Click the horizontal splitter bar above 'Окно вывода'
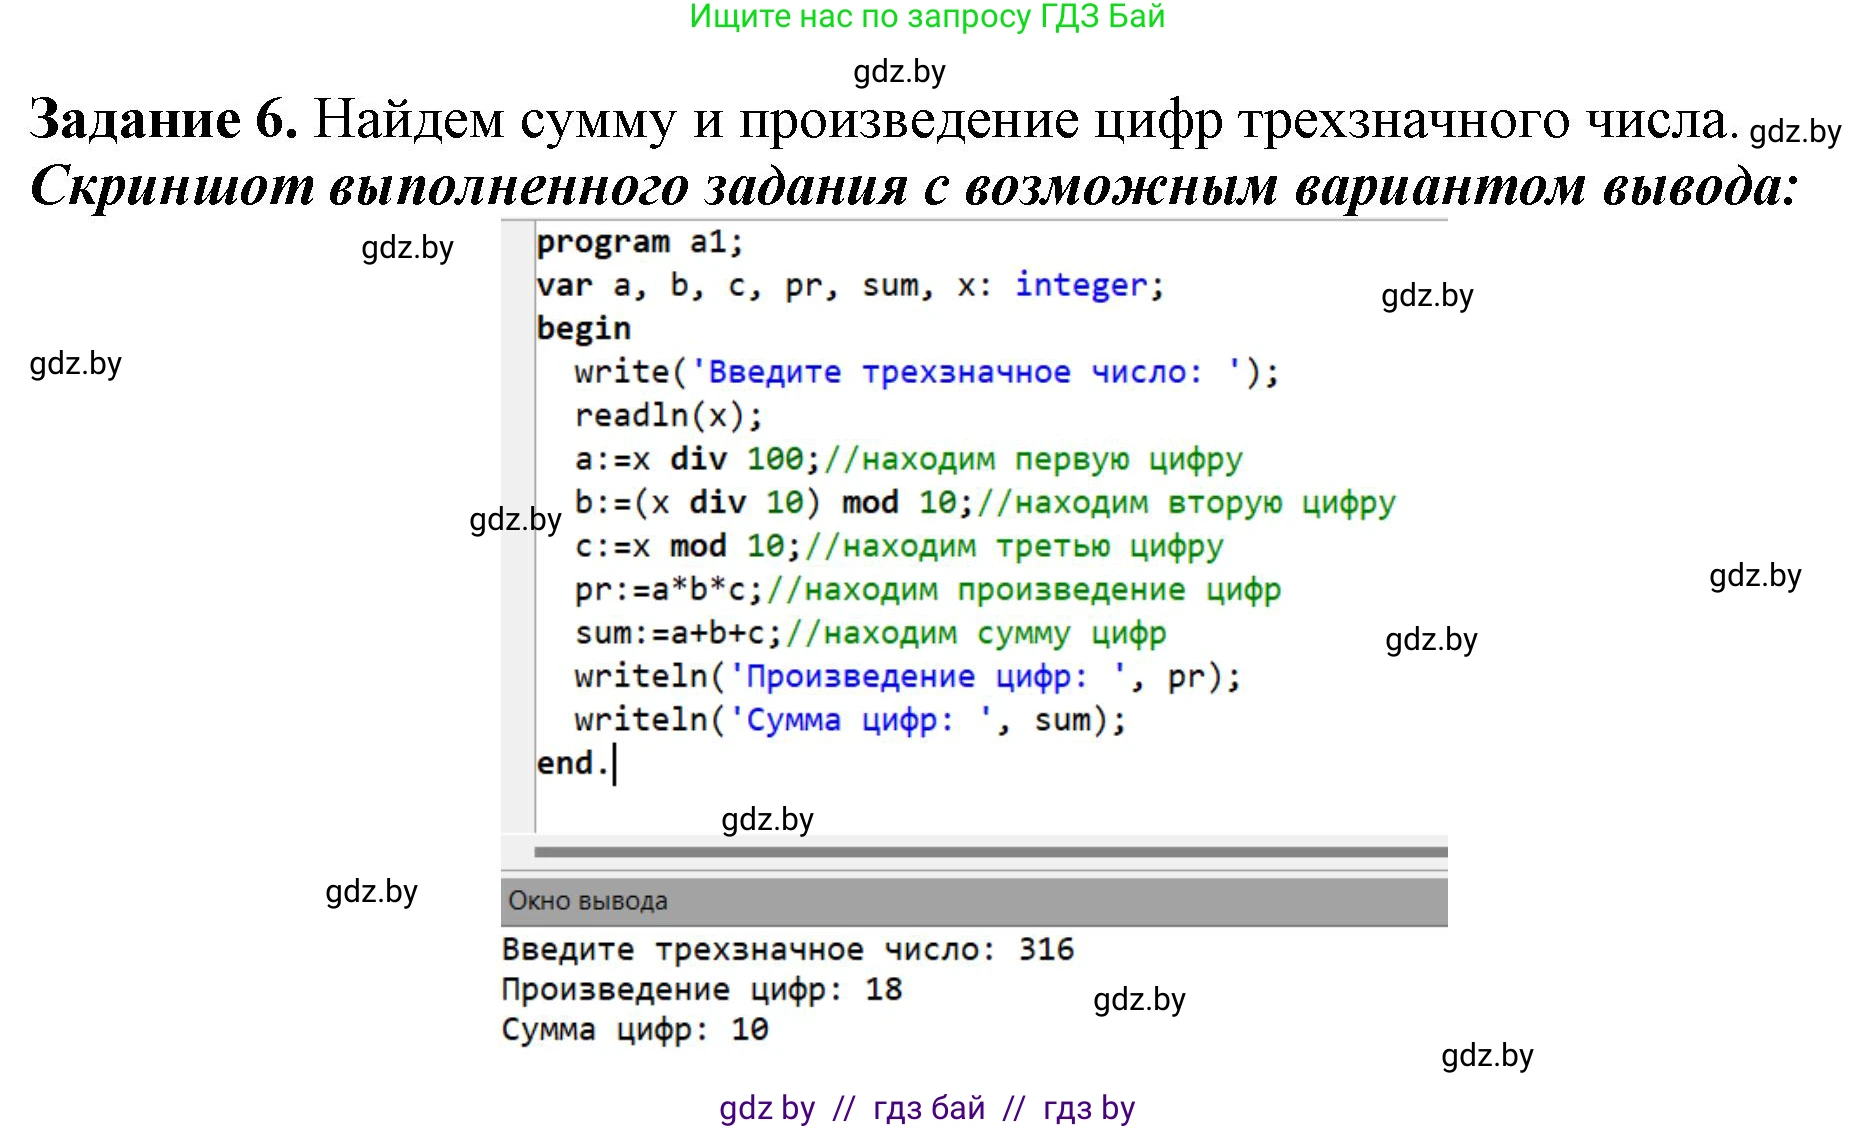1857x1130 pixels. point(990,852)
